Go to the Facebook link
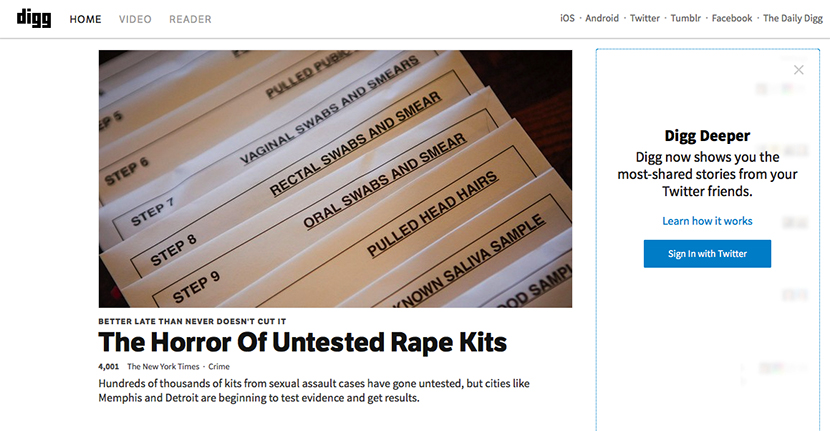This screenshot has width=830, height=431. click(x=732, y=18)
